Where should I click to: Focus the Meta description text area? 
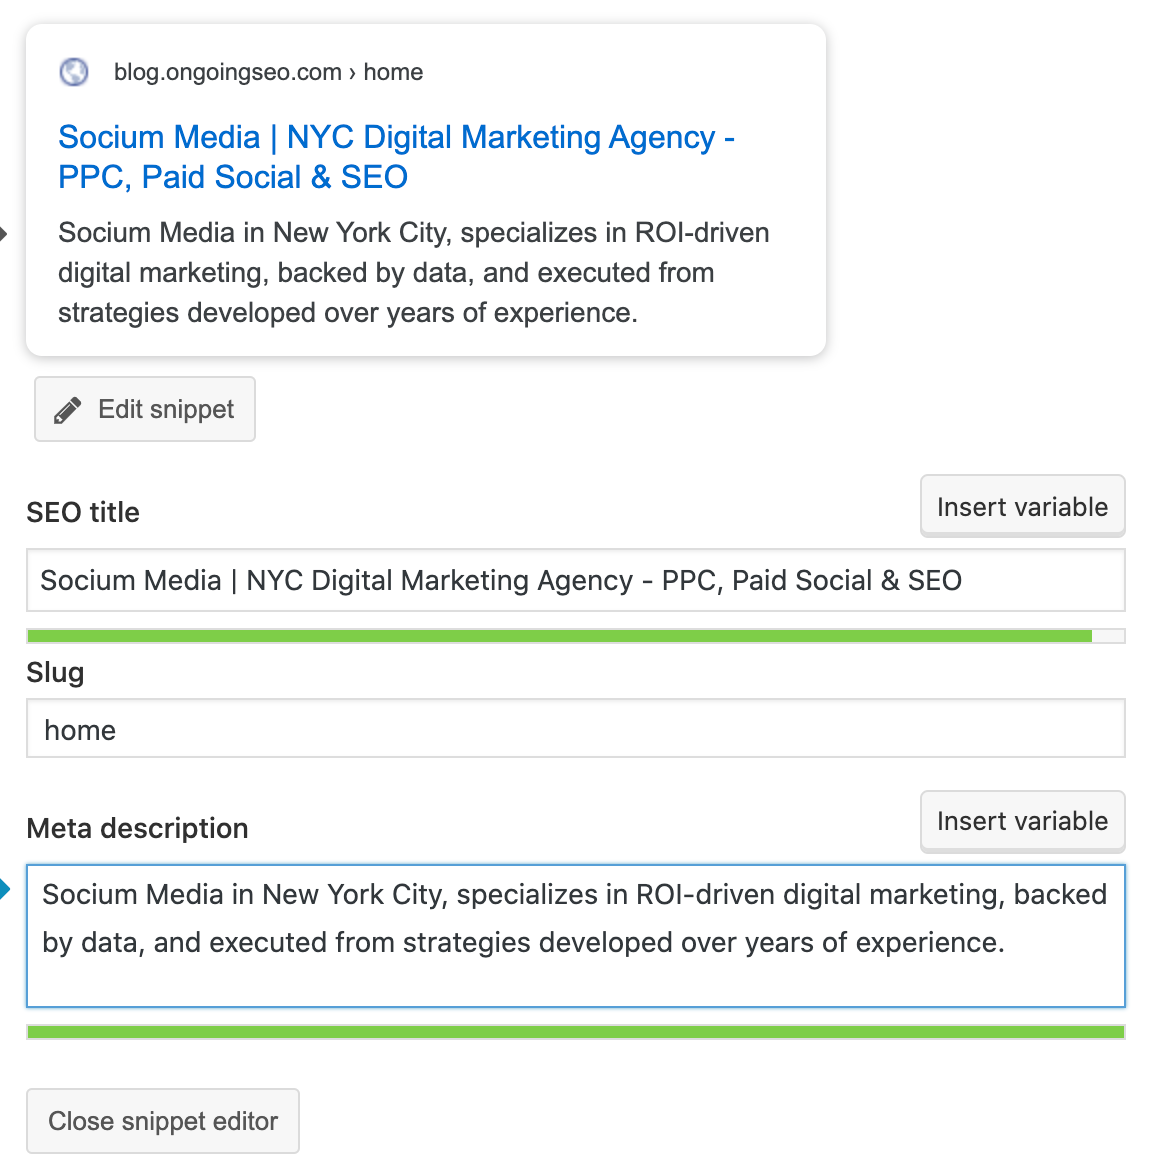coord(576,936)
